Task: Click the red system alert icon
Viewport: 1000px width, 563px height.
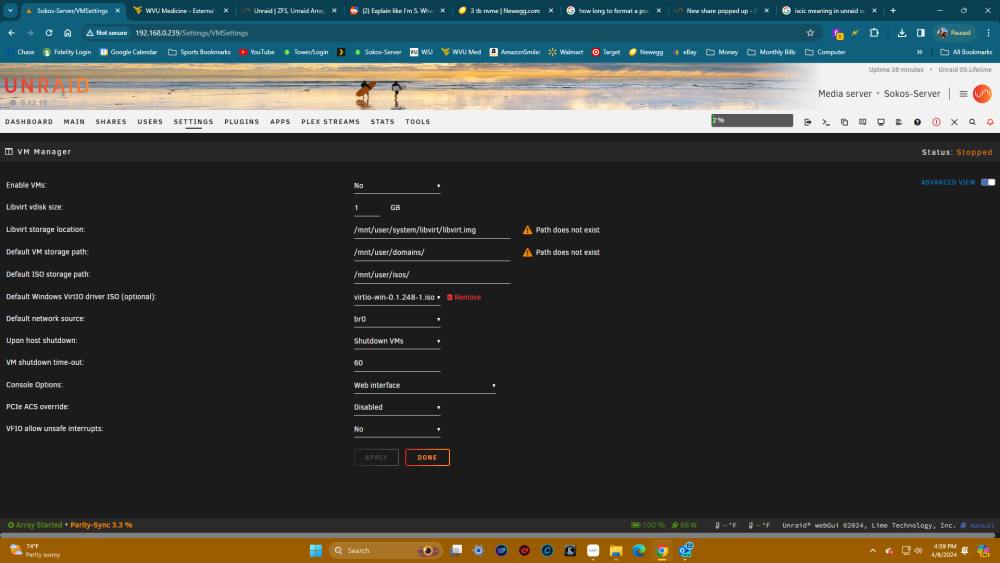Action: [936, 122]
